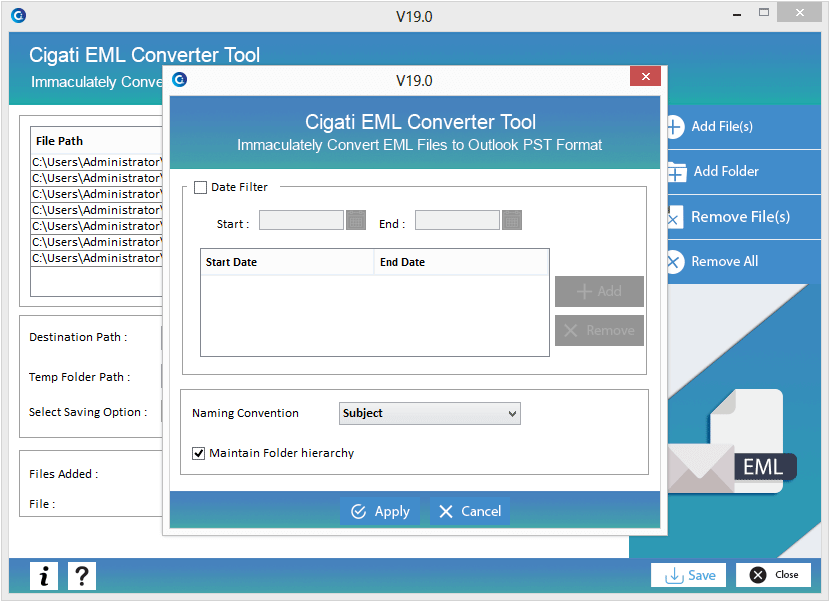Click the File Path column header
The image size is (830, 602).
96,141
